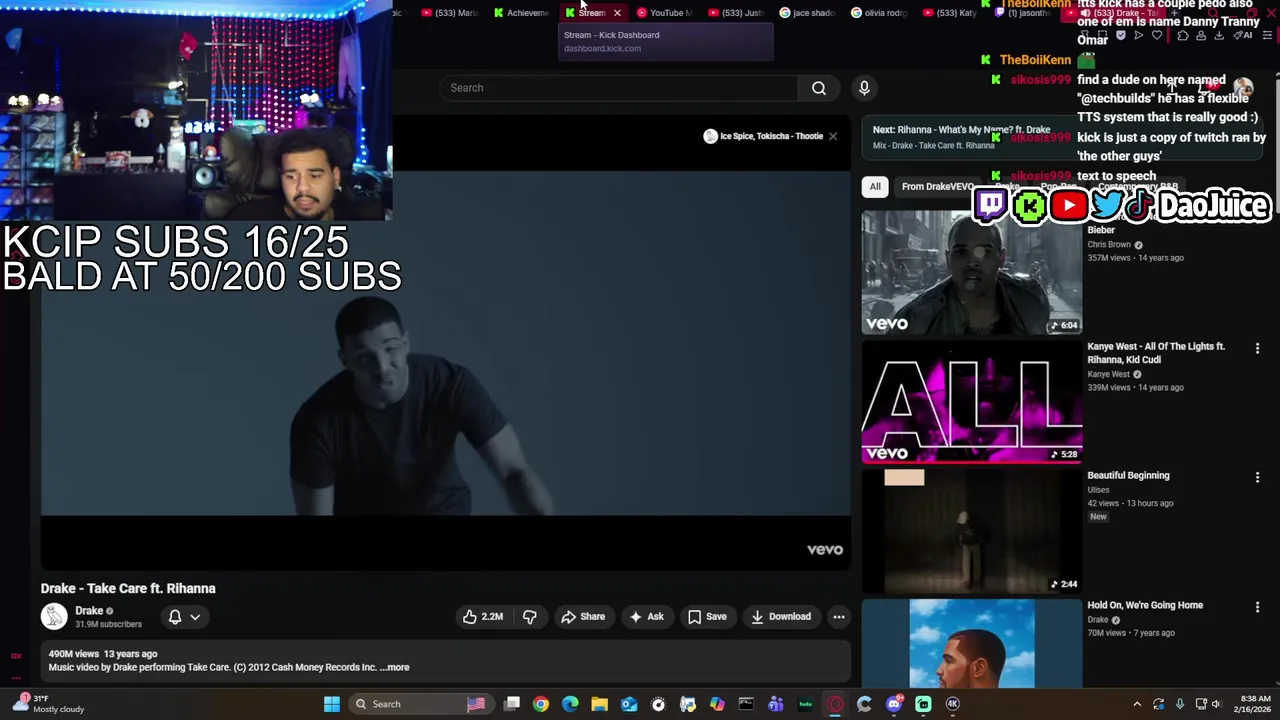Open Task View on the taskbar
Viewport: 1280px width, 720px height.
[x=512, y=704]
